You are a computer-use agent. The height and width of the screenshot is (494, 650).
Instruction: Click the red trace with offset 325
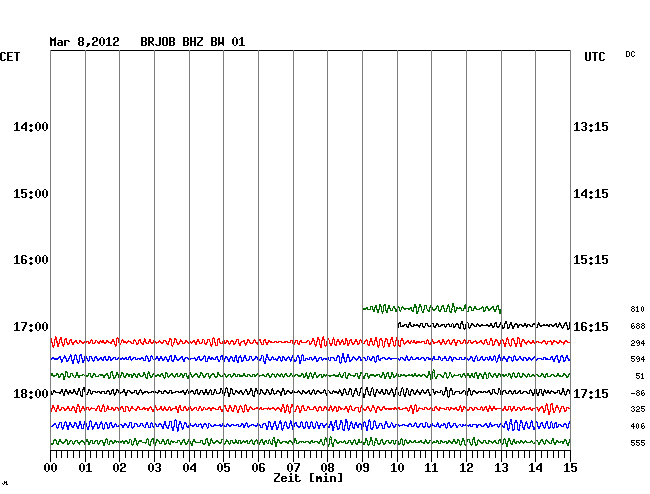point(310,409)
